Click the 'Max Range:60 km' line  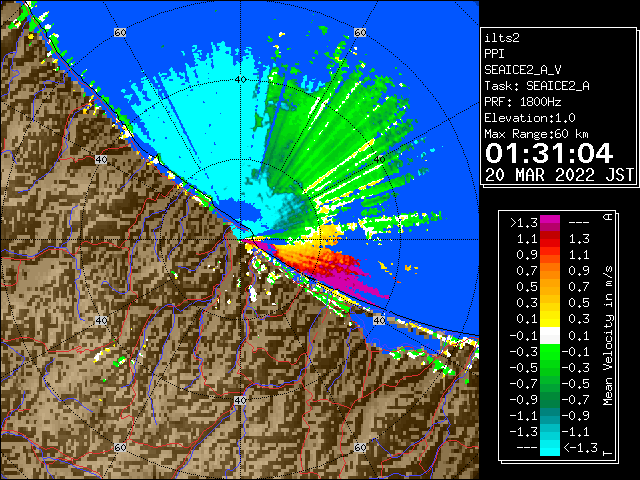coord(537,134)
